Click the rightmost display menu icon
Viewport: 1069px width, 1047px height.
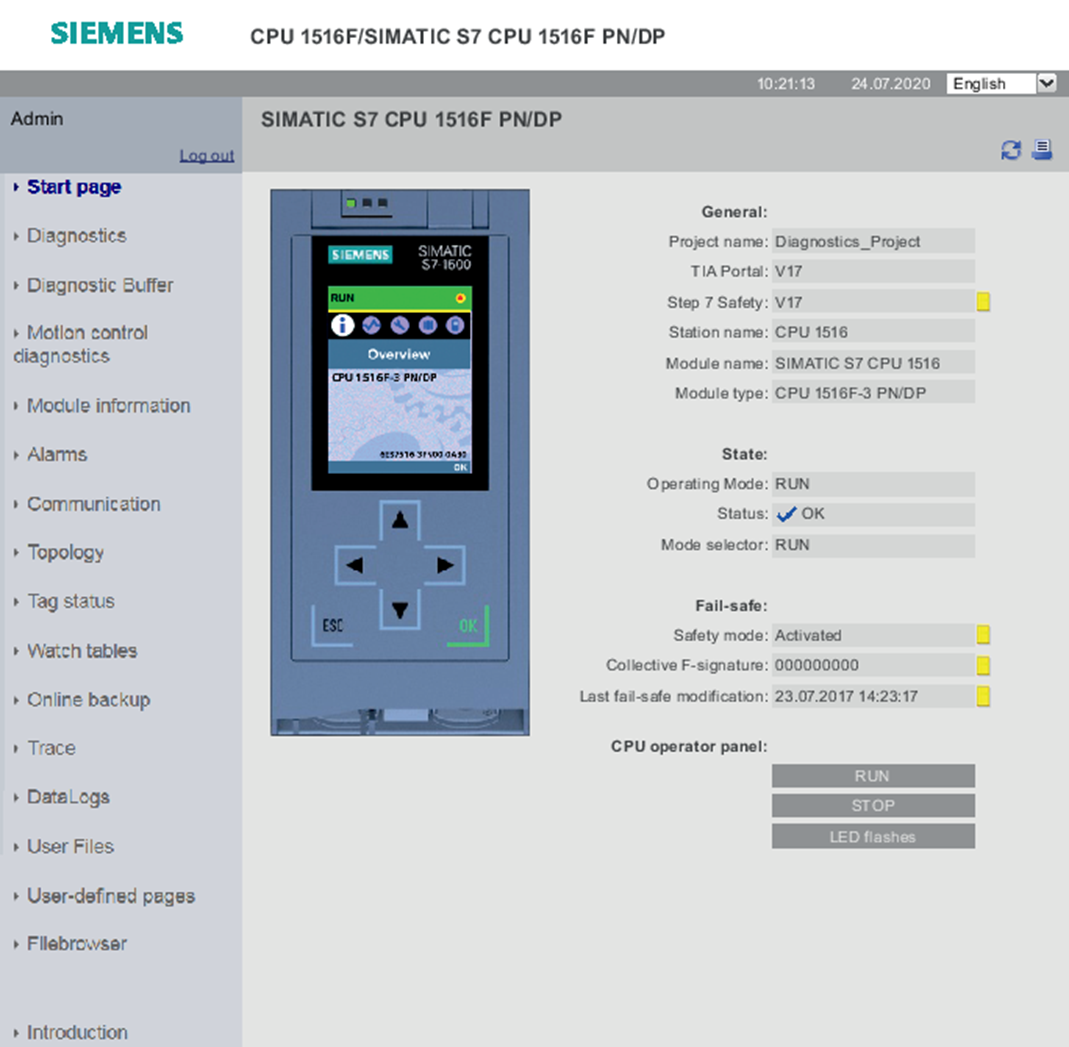[455, 325]
